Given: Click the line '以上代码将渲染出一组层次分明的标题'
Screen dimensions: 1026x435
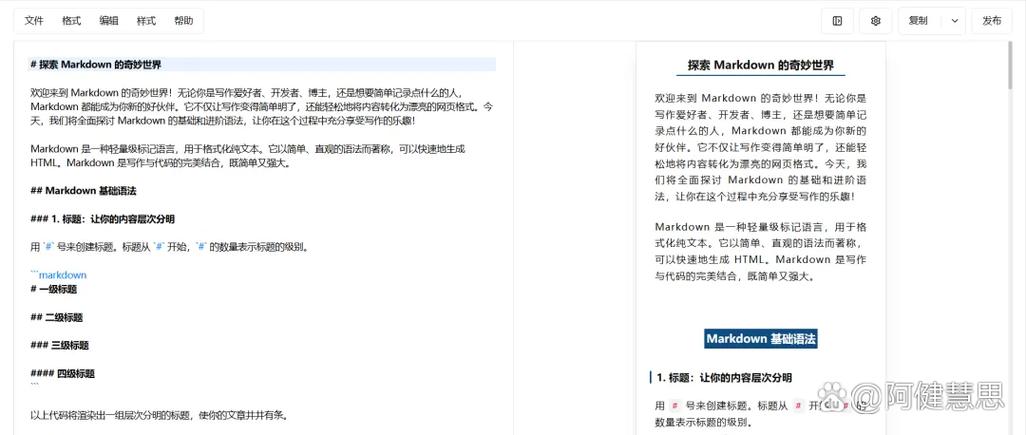Looking at the screenshot, I should [x=159, y=415].
